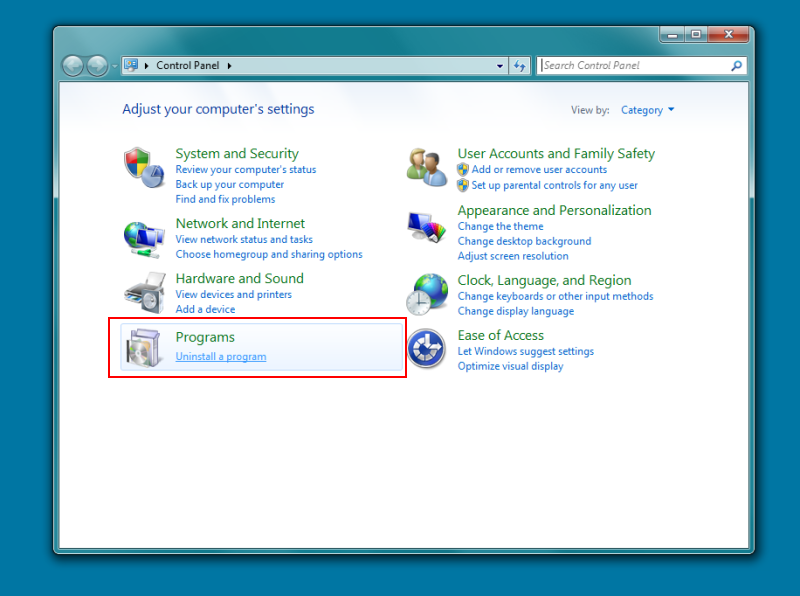Viewport: 800px width, 596px height.
Task: Click Back up your computer
Action: (x=230, y=184)
